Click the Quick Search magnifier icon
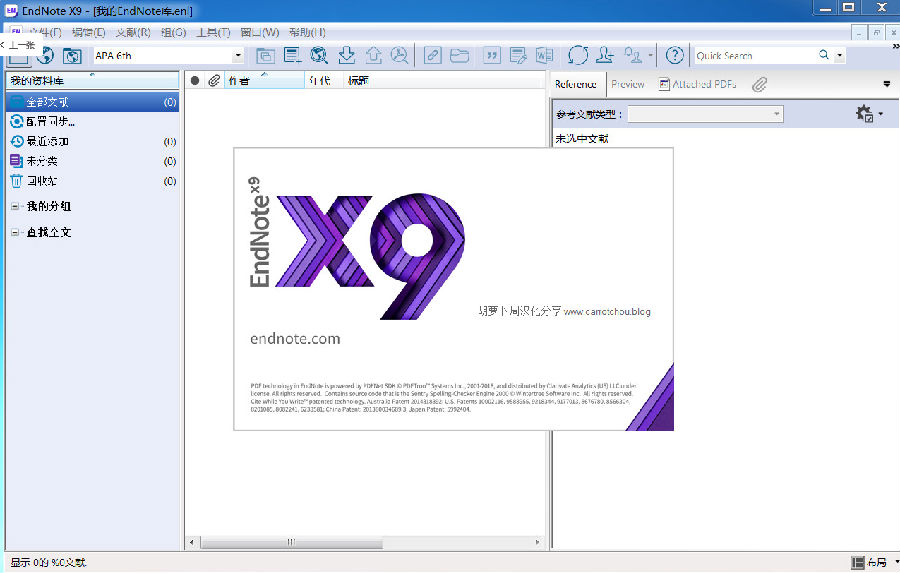The image size is (900, 573). point(824,55)
